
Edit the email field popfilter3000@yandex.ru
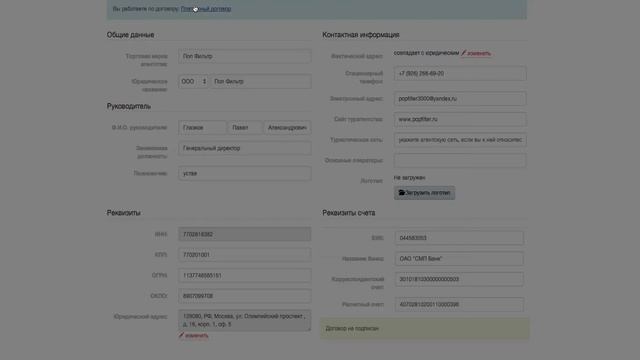click(460, 99)
